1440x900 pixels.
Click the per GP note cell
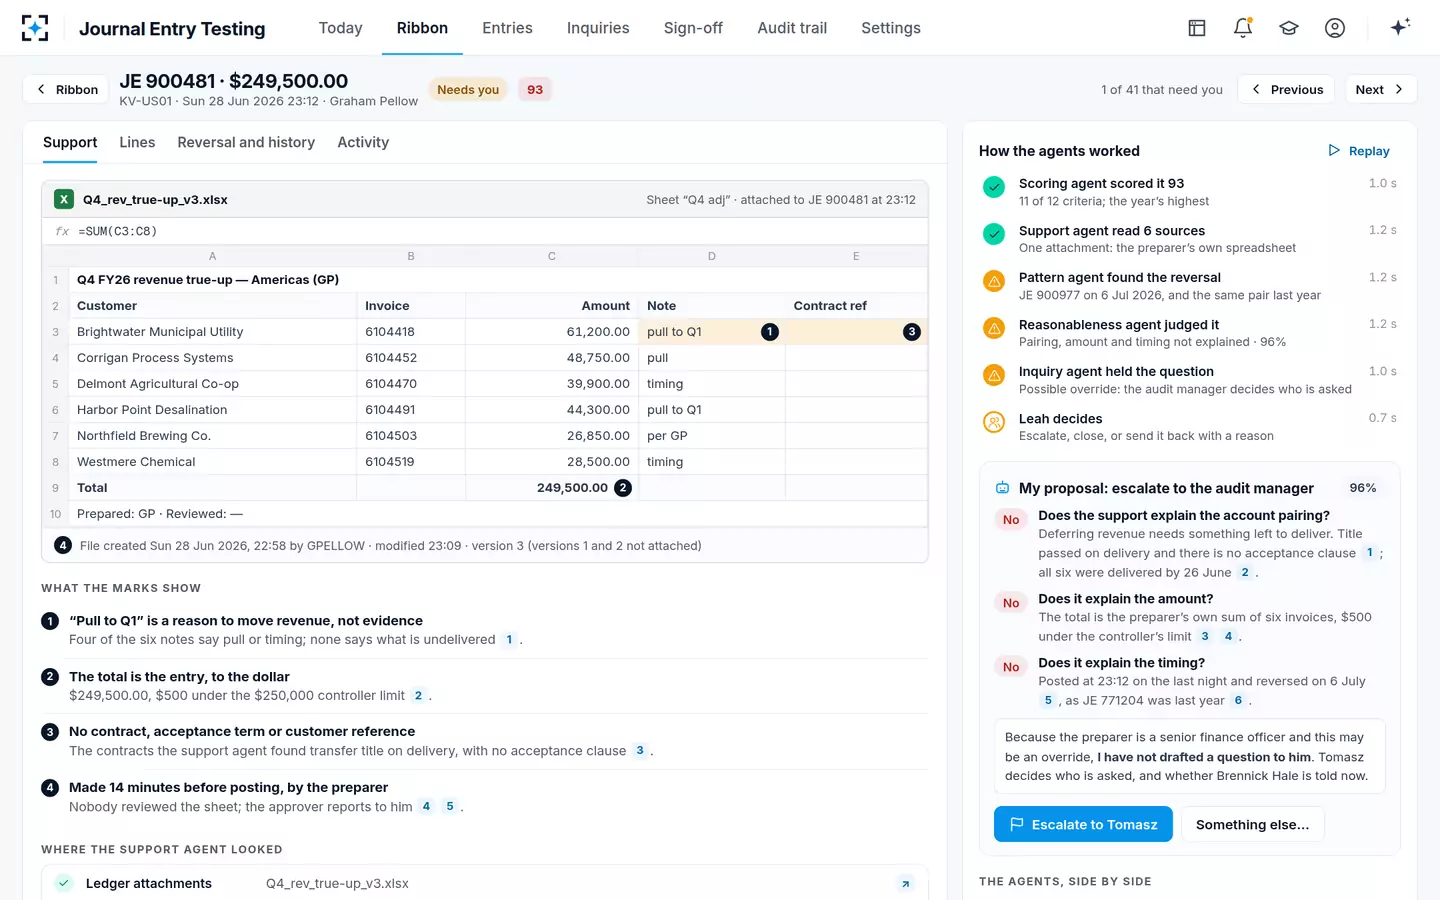[712, 436]
